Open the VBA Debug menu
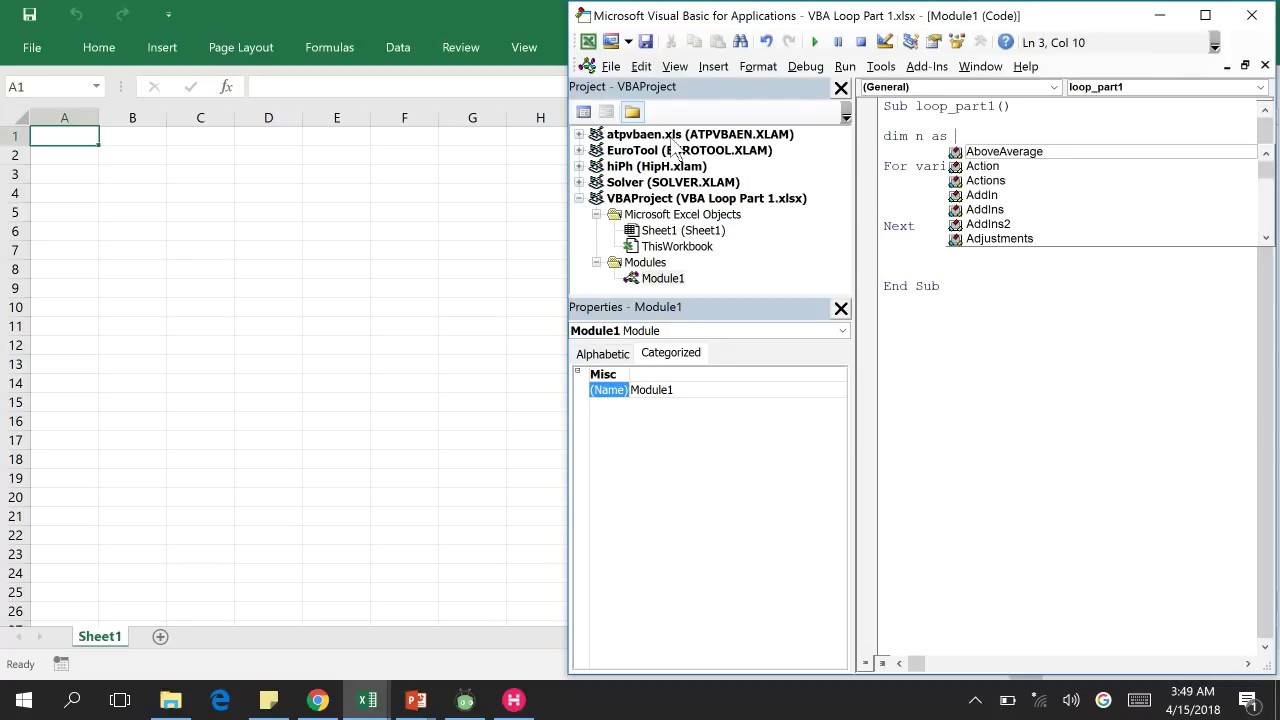Image resolution: width=1280 pixels, height=720 pixels. (805, 66)
